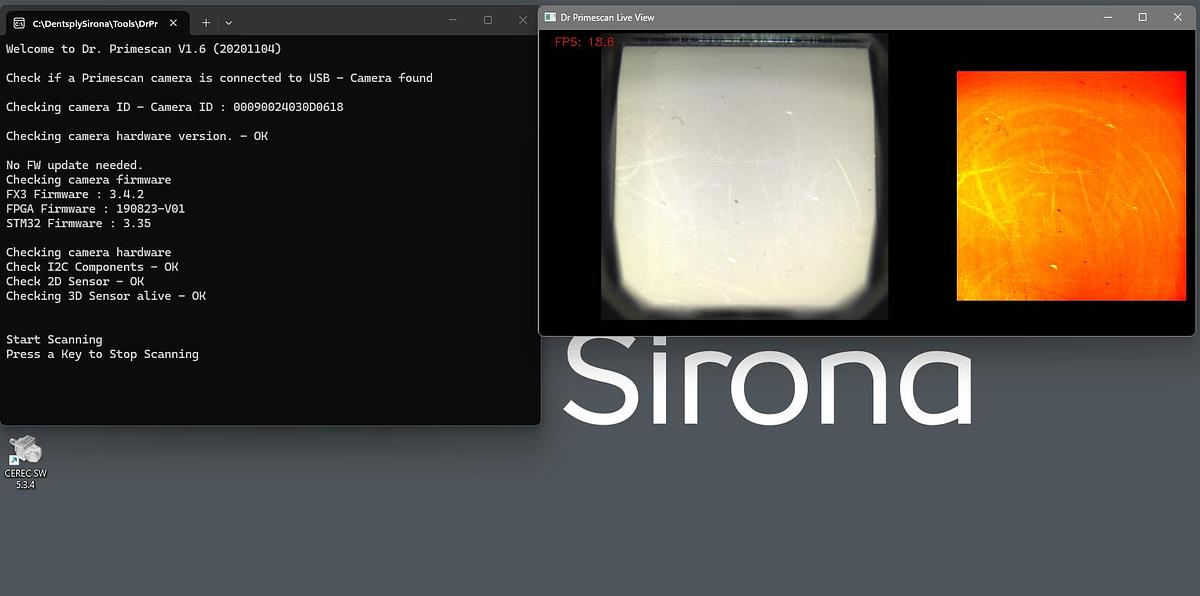Open the CEREC SW 5.3.4 desktop shortcut

point(25,462)
